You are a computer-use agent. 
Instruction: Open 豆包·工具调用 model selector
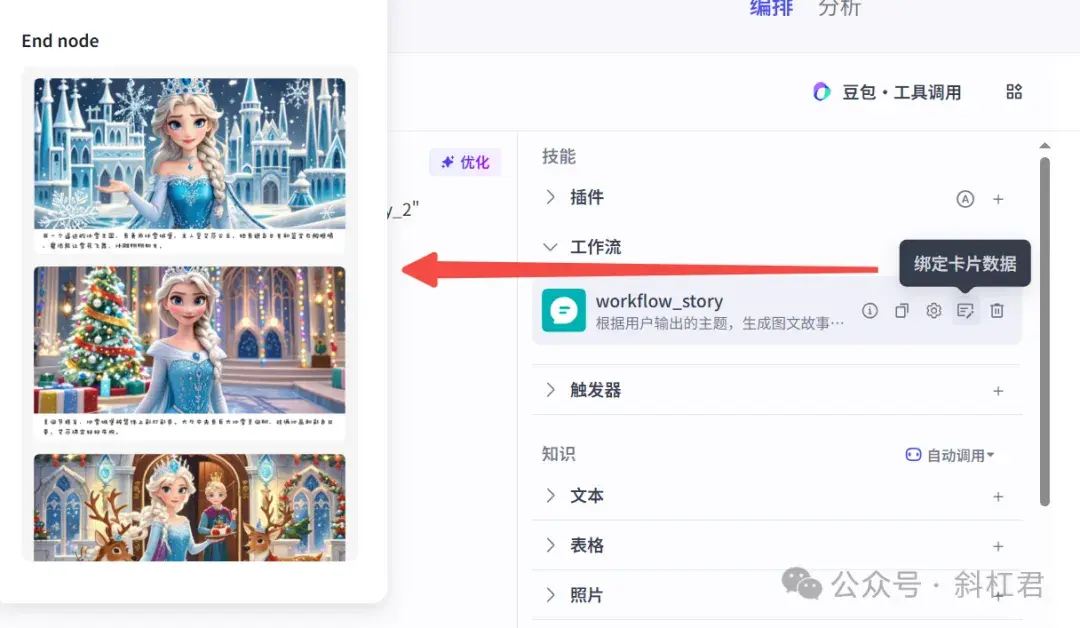coord(887,92)
